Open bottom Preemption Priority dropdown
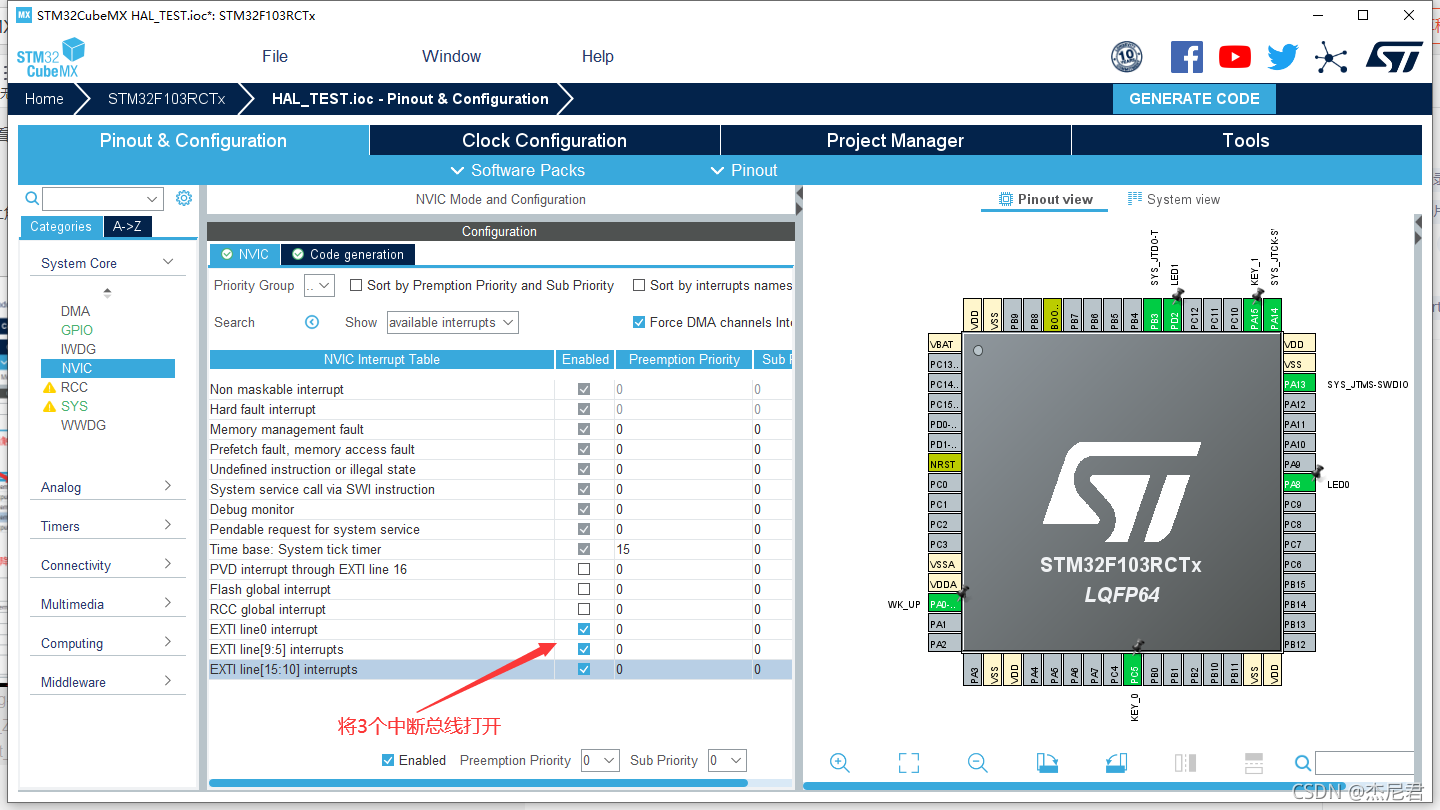 tap(600, 760)
